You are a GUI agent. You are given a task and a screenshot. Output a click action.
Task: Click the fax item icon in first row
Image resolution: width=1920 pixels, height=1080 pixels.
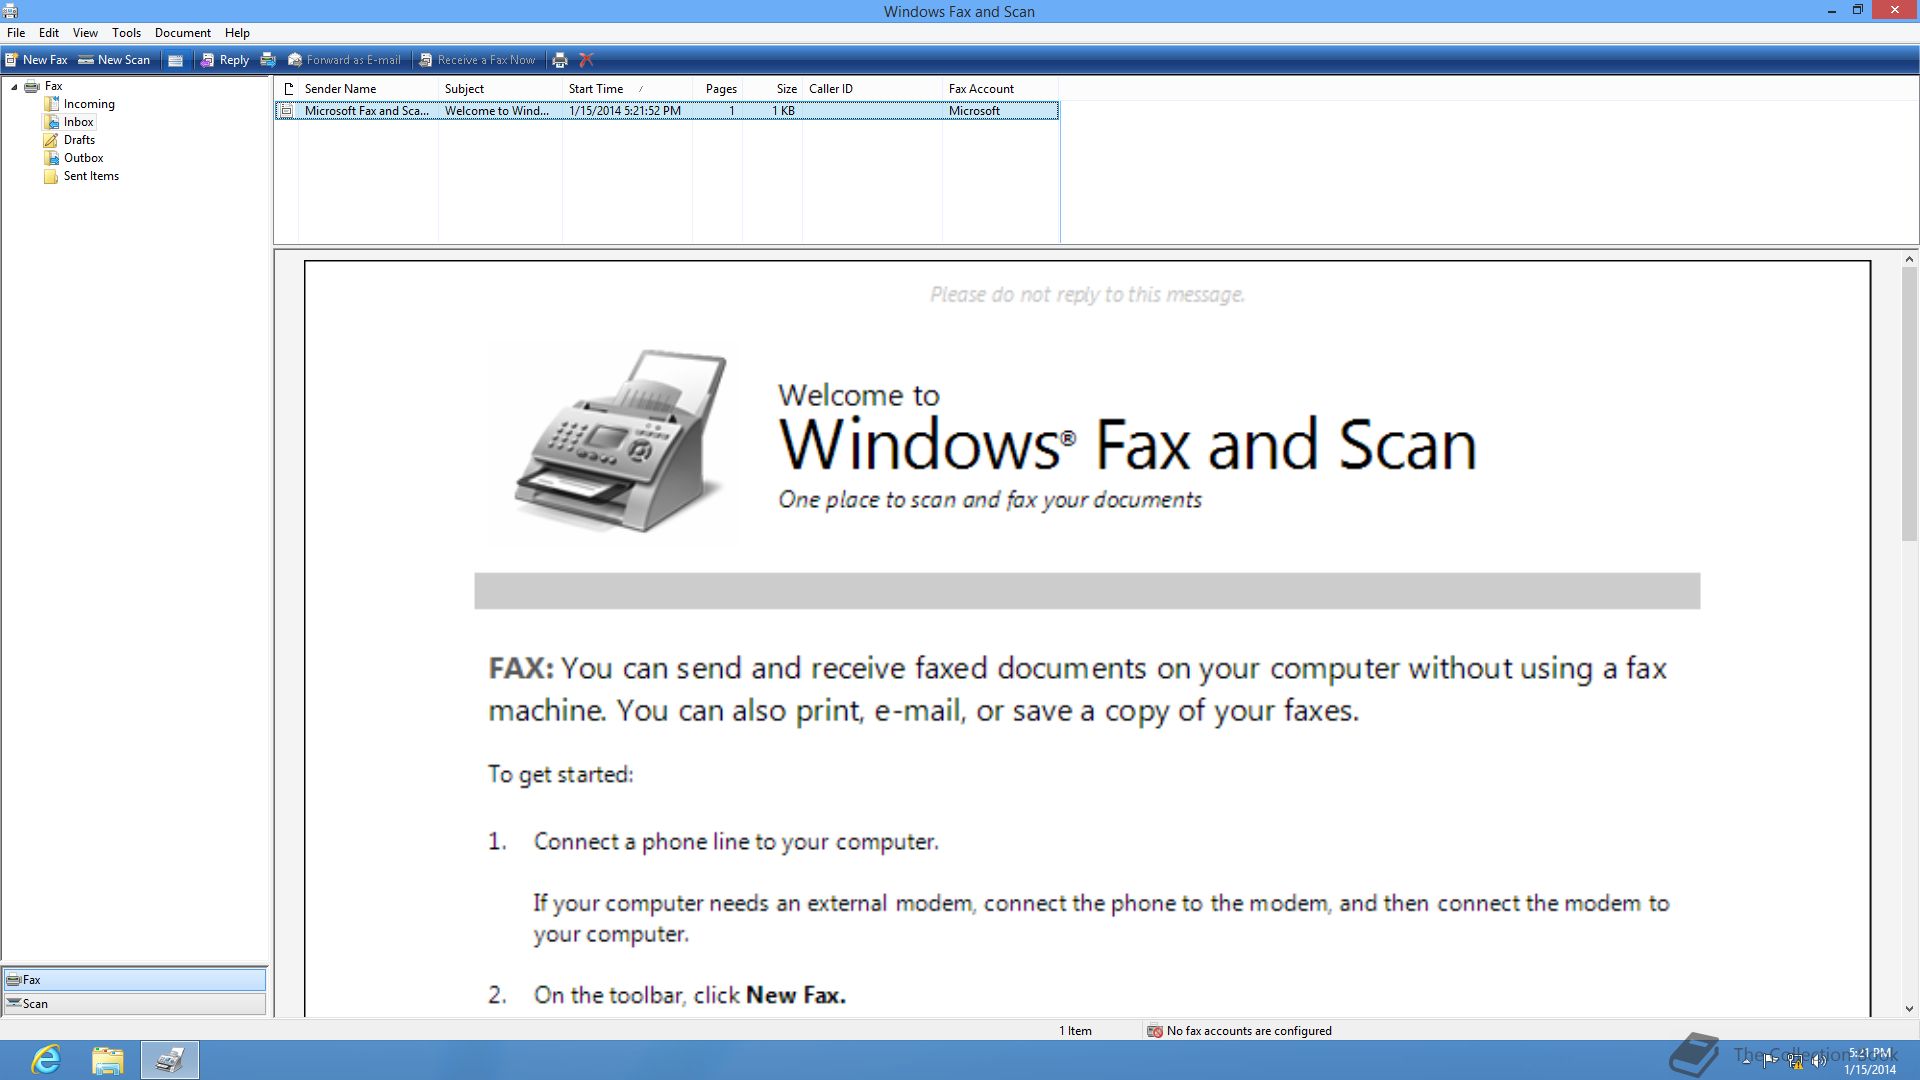click(287, 111)
